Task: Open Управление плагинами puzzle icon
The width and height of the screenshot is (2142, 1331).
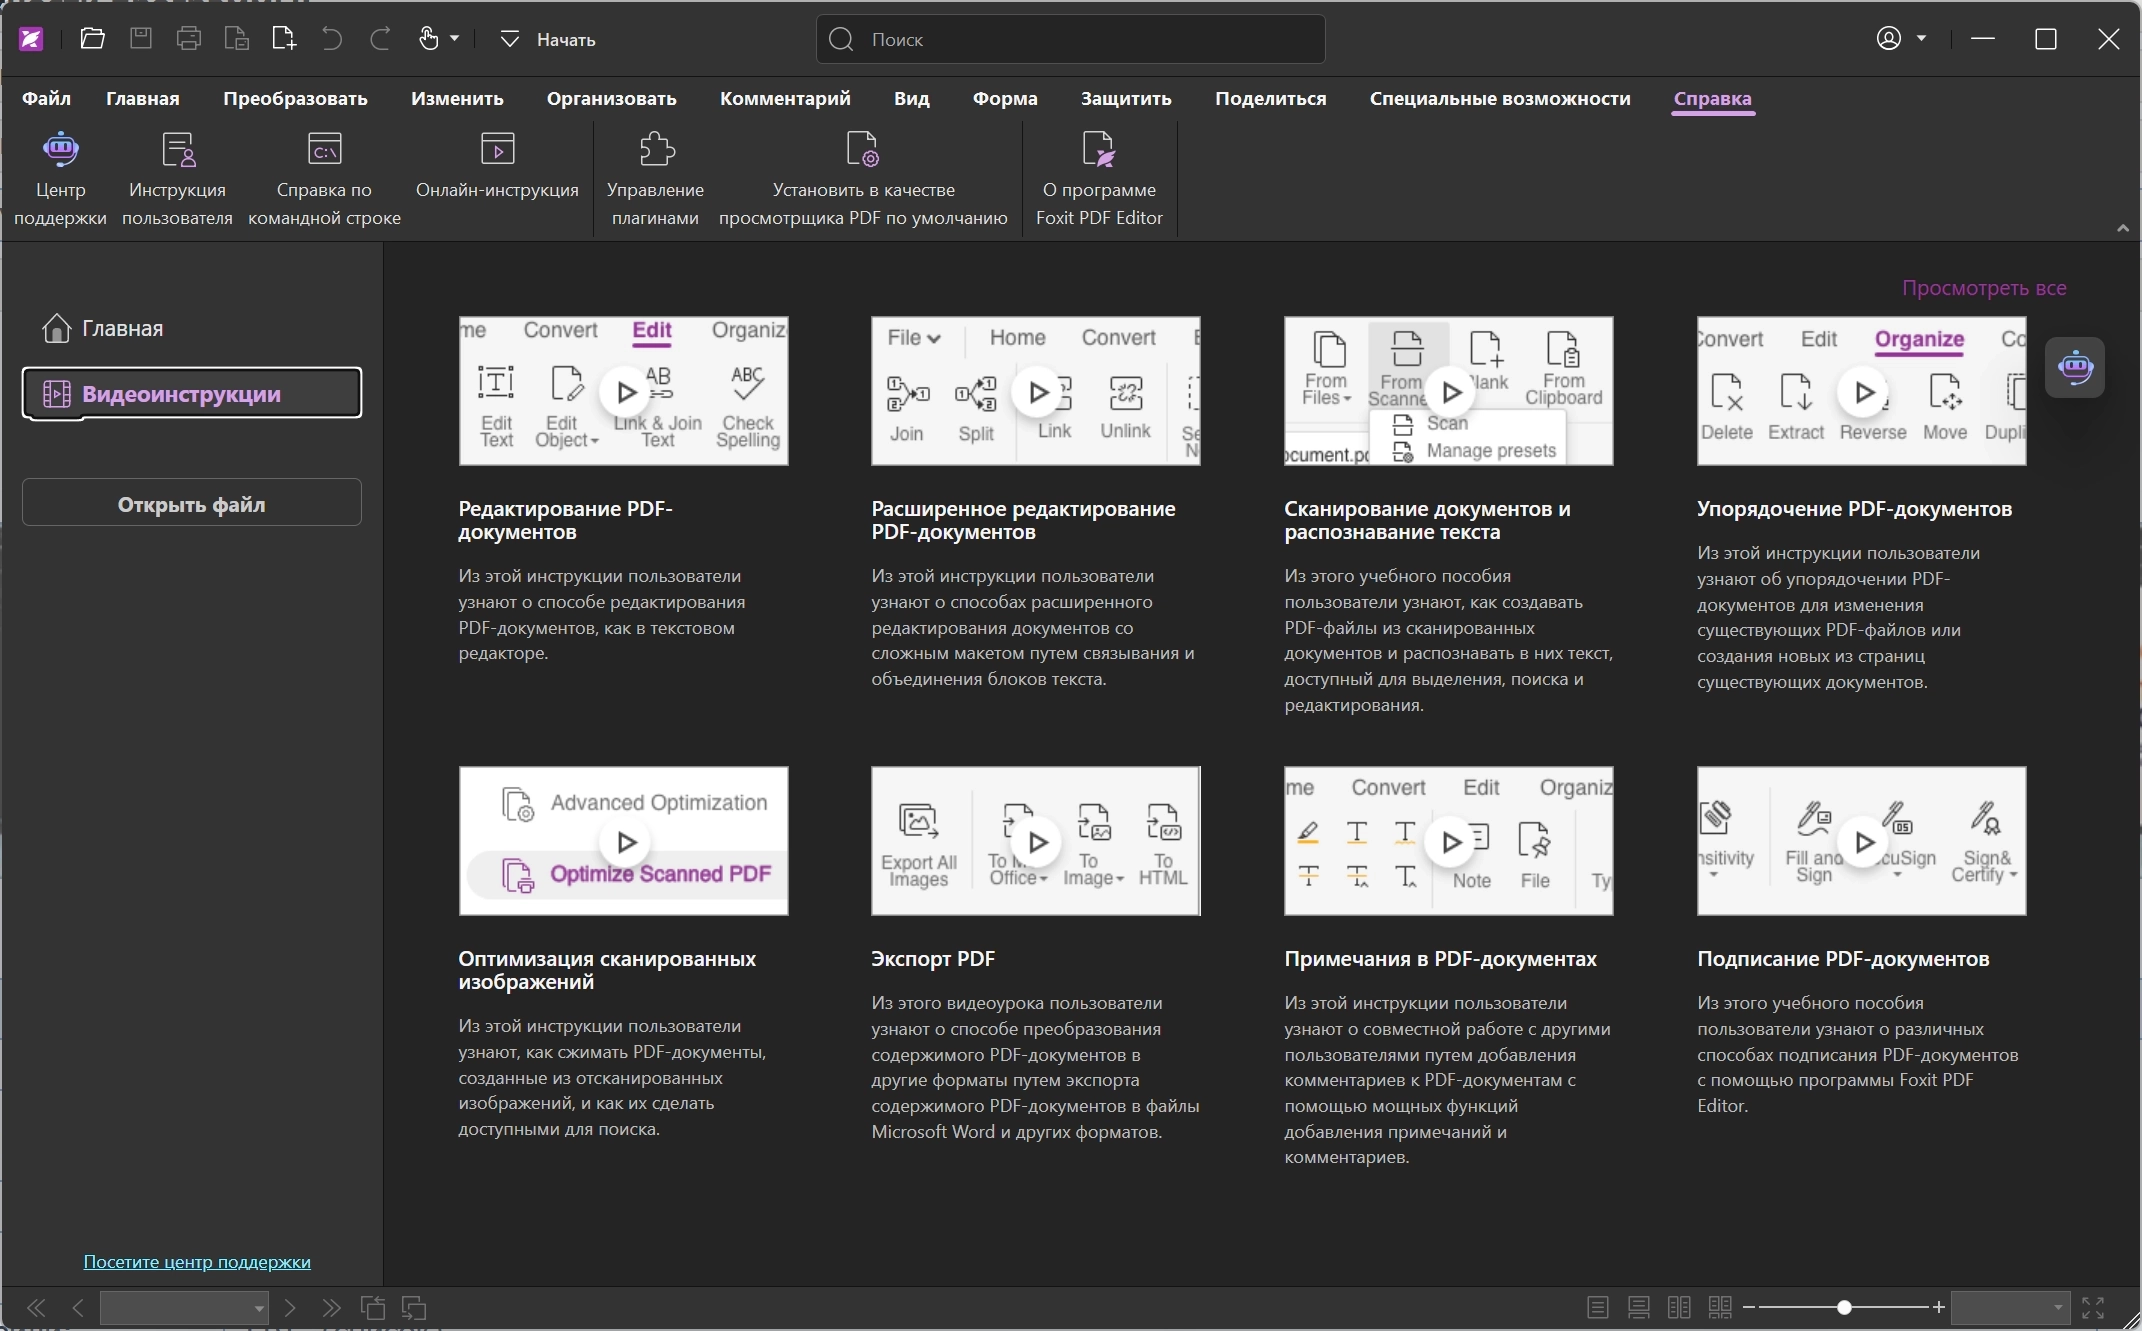Action: tap(656, 149)
